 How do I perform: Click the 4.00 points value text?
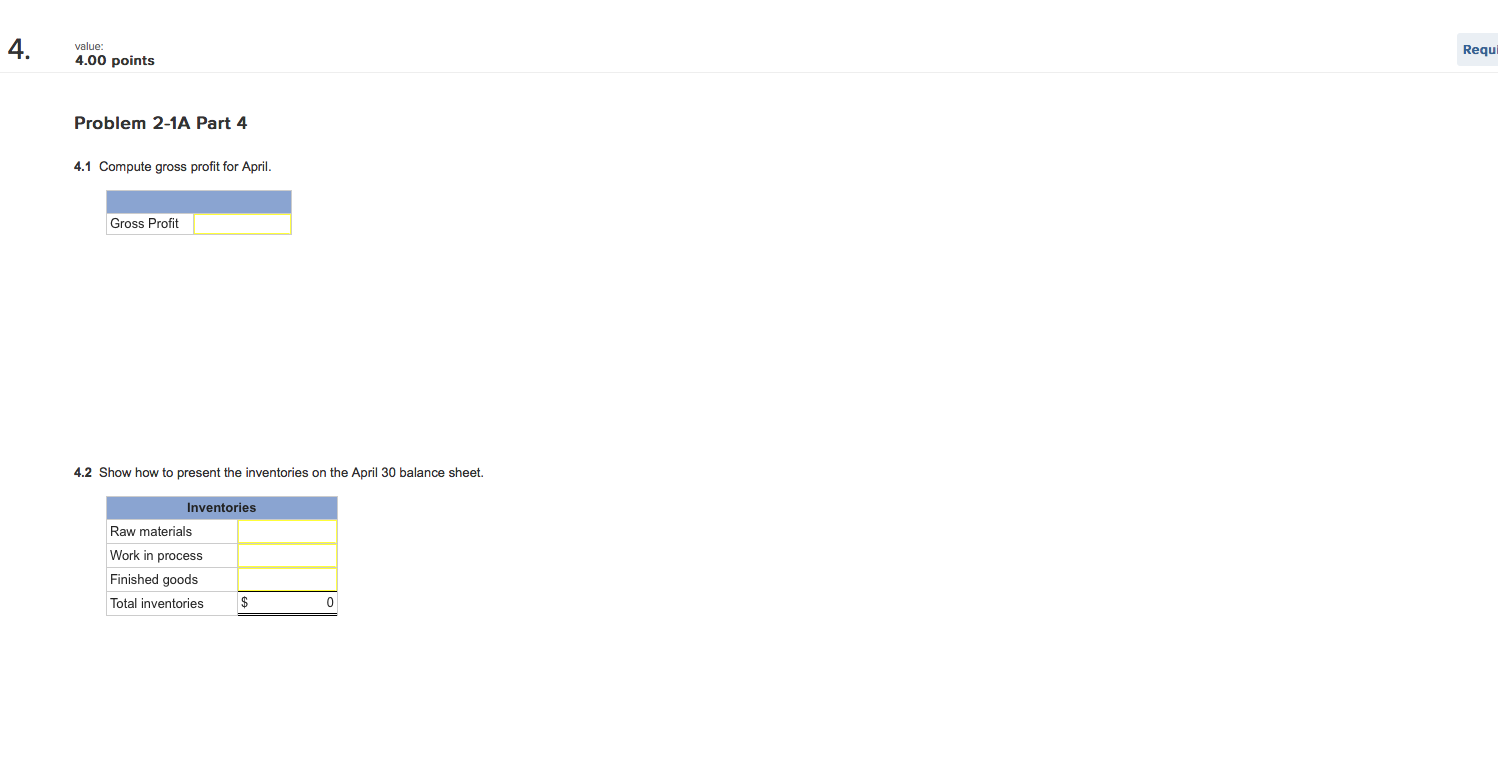(x=115, y=61)
